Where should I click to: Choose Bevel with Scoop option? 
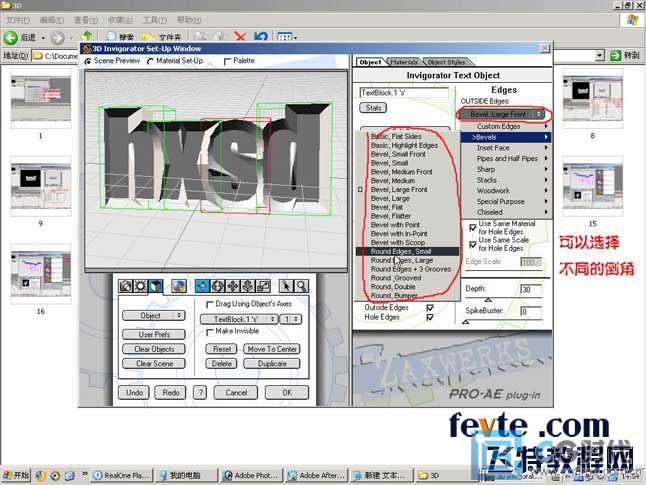click(407, 243)
